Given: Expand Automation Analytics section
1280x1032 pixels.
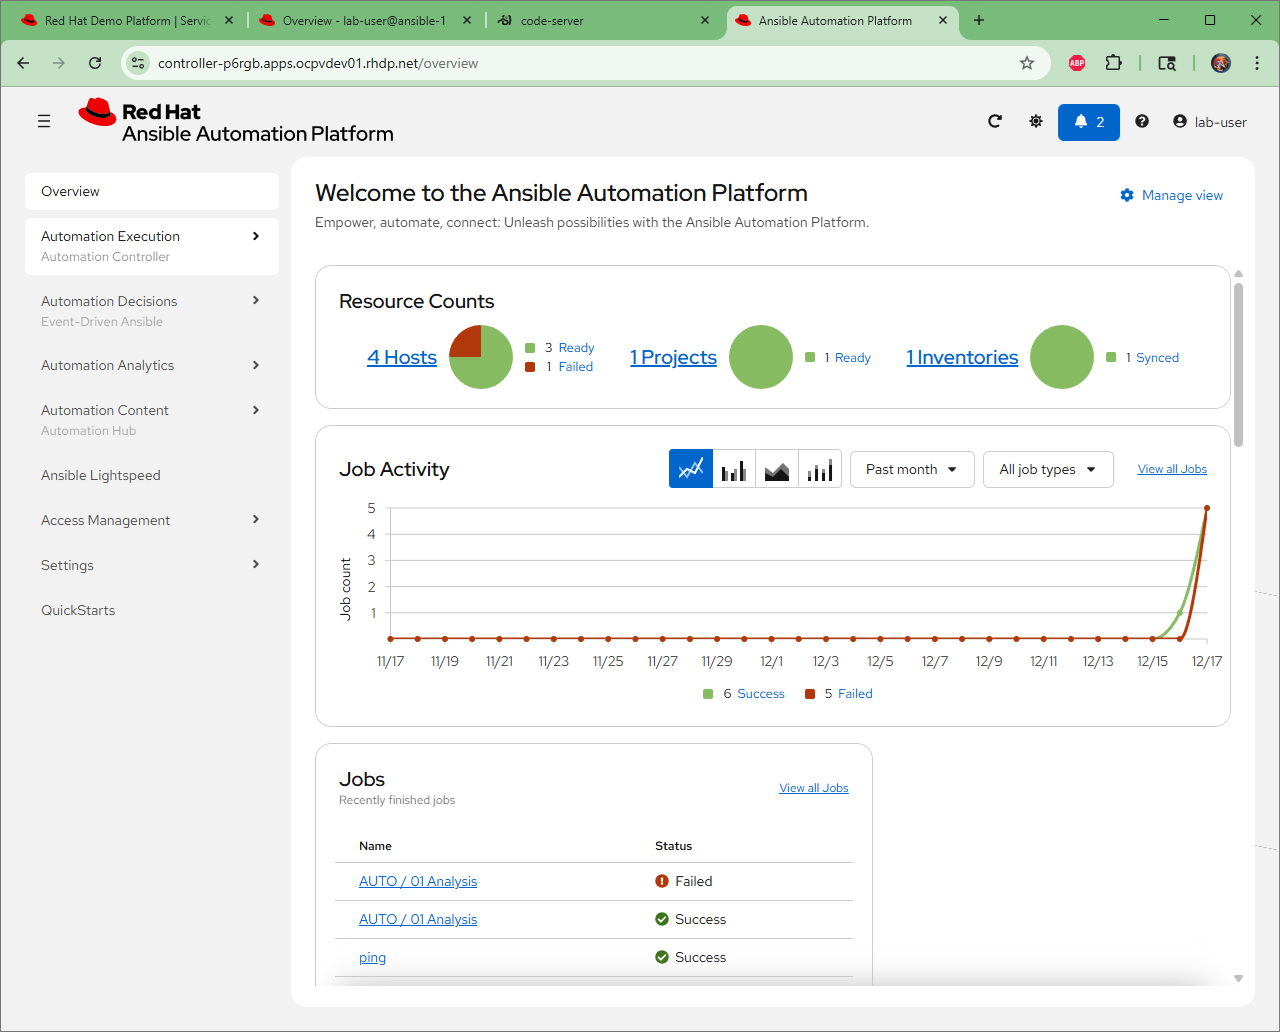Looking at the screenshot, I should click(152, 365).
